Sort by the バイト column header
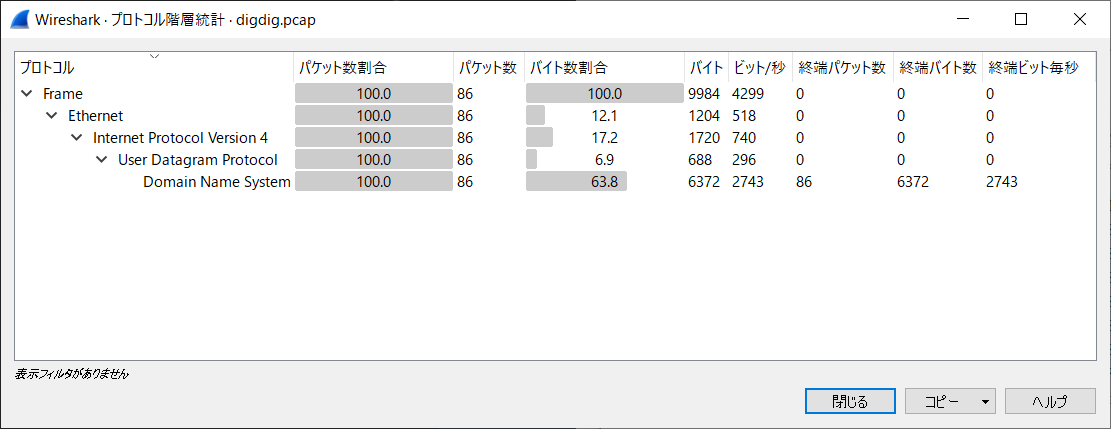Viewport: 1111px width, 429px height. point(706,68)
